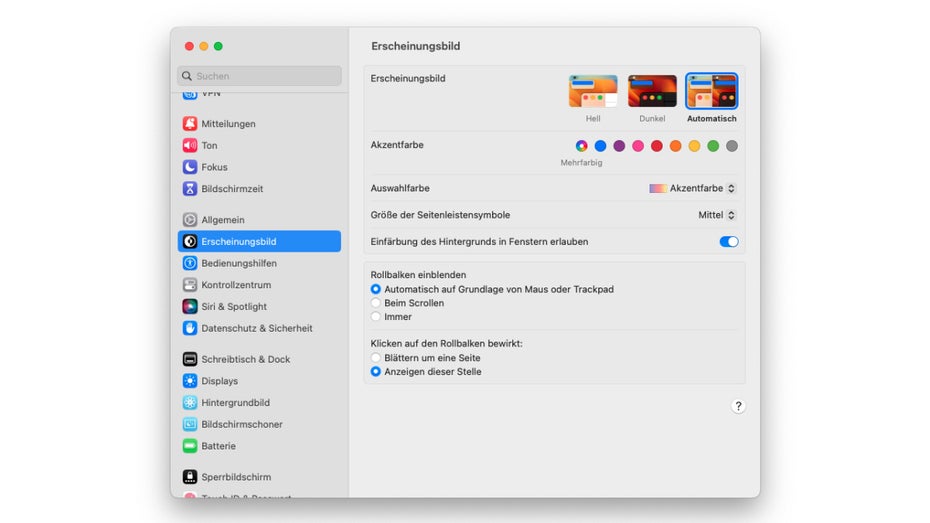Image resolution: width=930 pixels, height=523 pixels.
Task: Select the Dunkel appearance thumbnail
Action: [x=652, y=91]
